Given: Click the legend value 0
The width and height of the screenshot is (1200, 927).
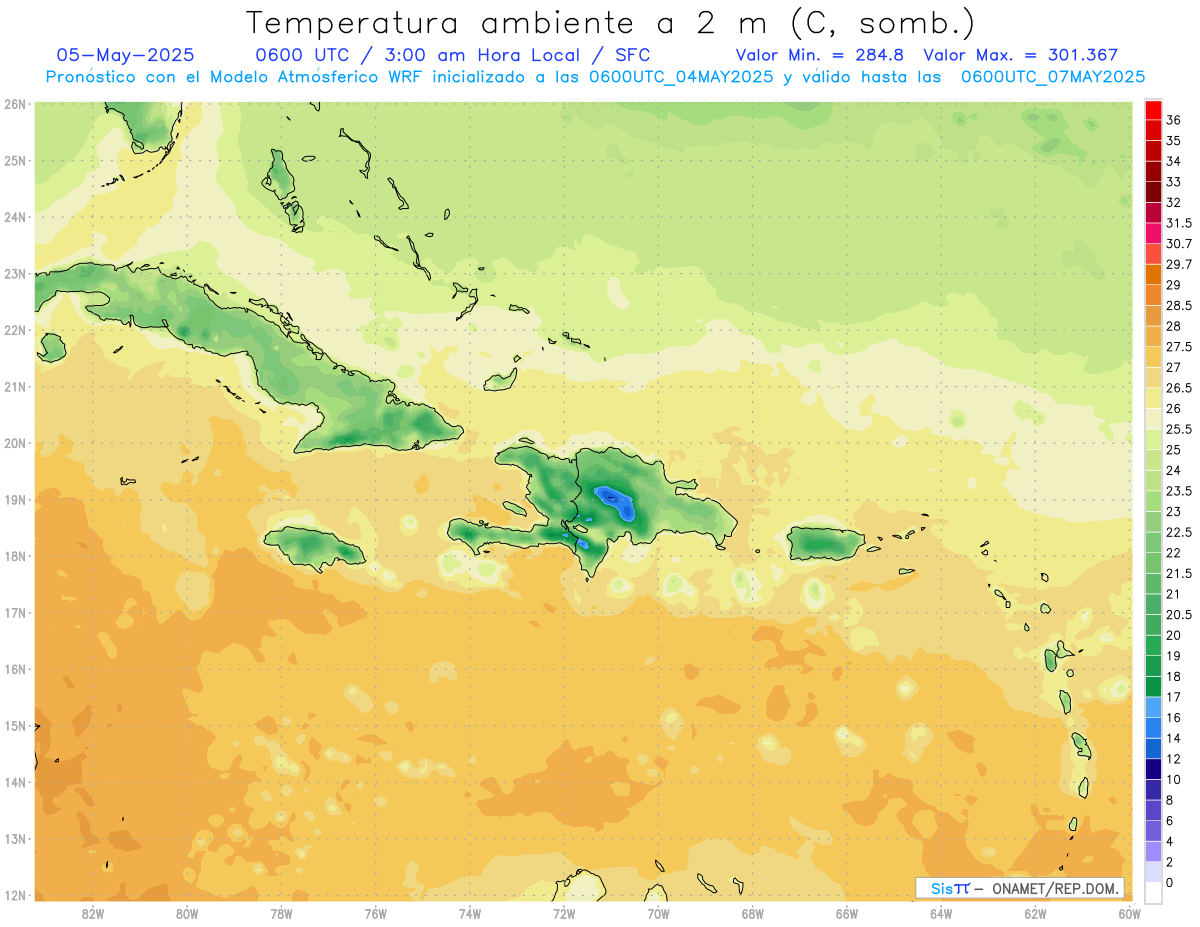Looking at the screenshot, I should tap(1170, 882).
